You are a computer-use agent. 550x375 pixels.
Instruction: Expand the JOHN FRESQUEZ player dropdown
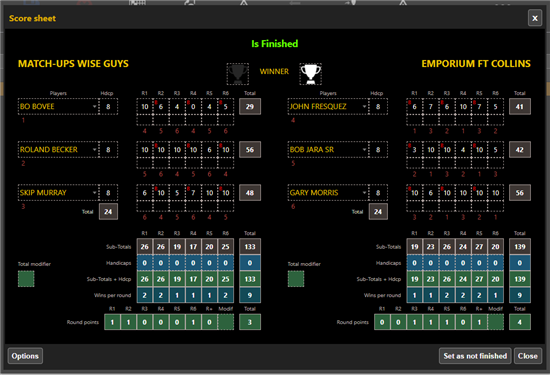coord(364,106)
